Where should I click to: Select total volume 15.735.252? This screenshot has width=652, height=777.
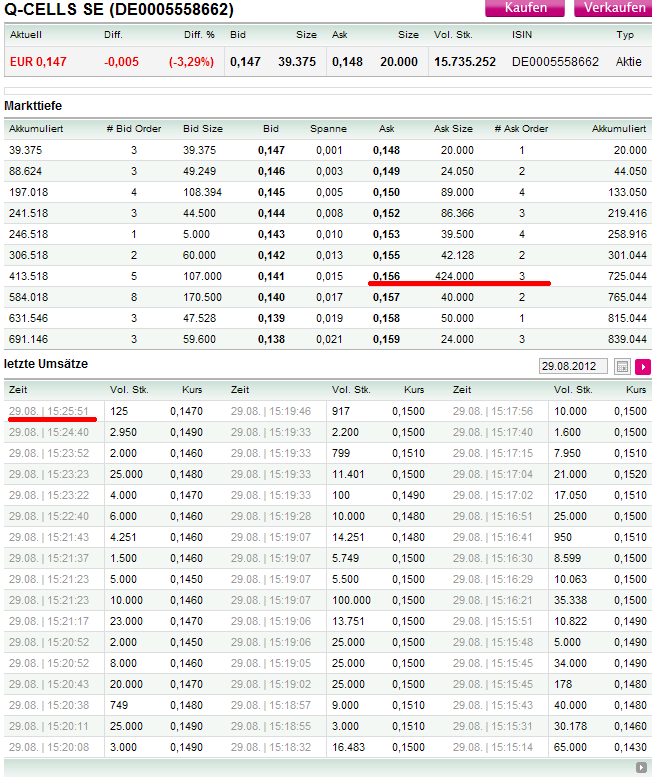465,62
